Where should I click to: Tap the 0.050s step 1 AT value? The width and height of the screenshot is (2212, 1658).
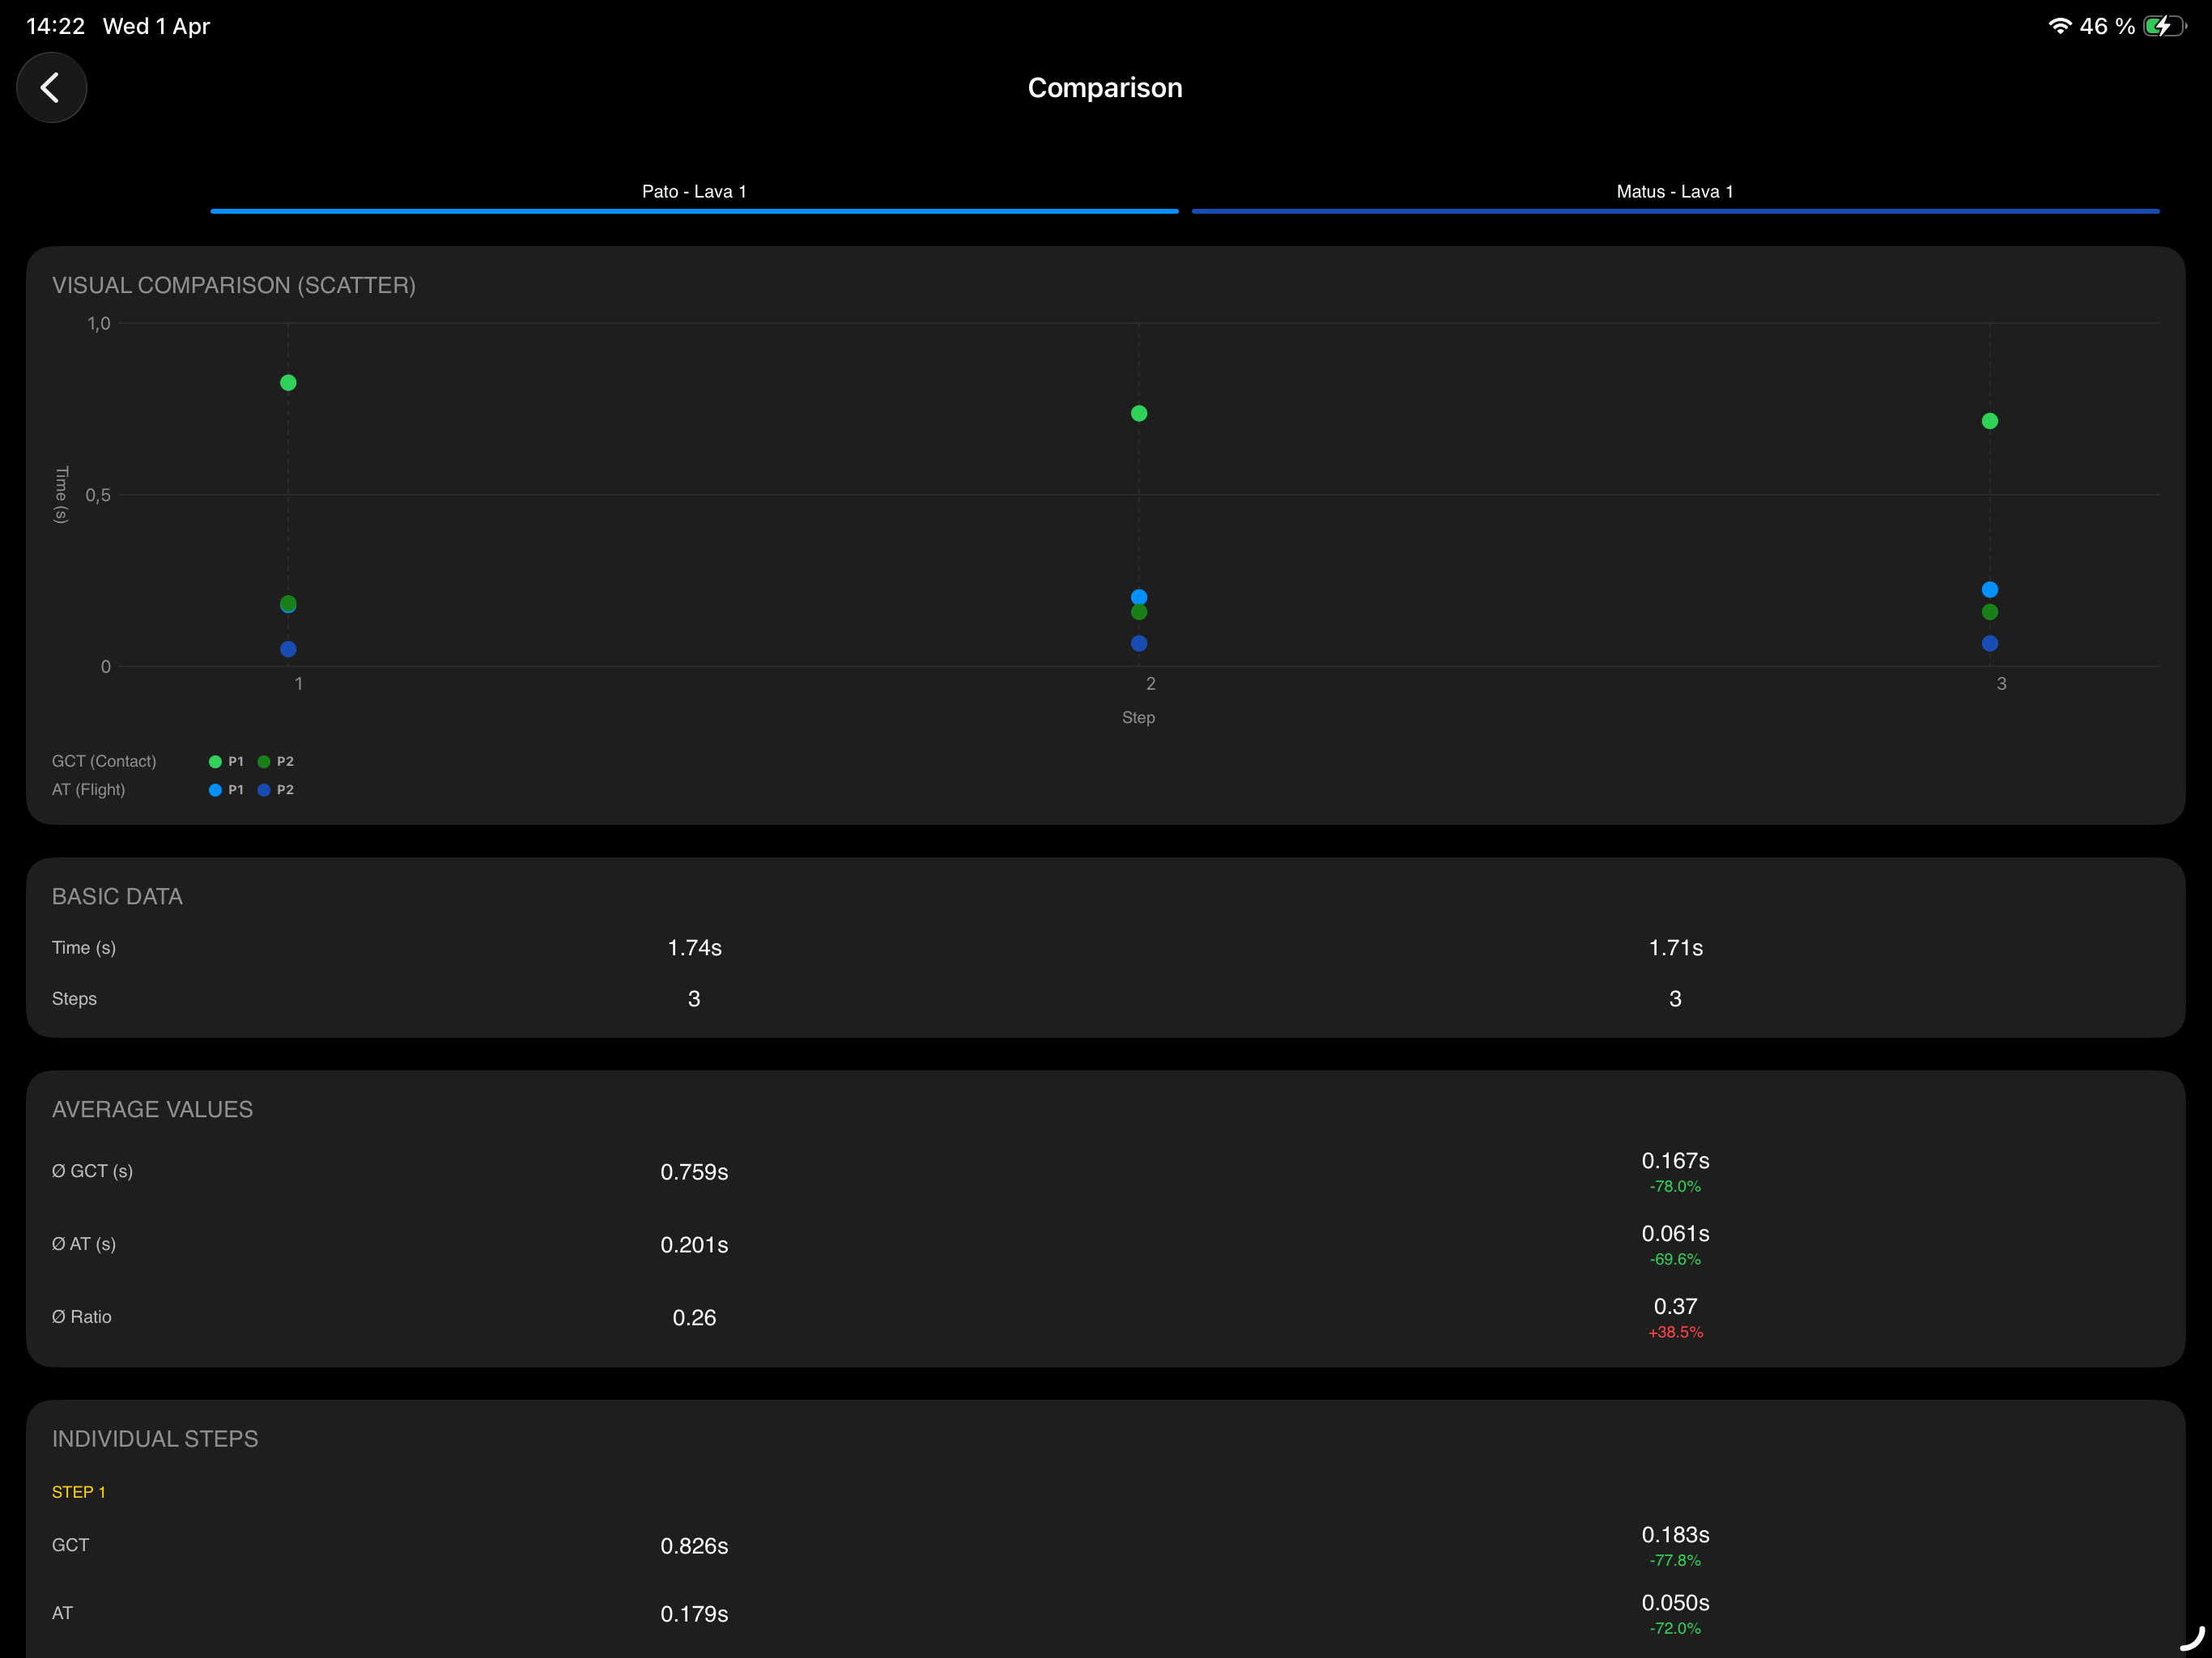(1675, 1603)
